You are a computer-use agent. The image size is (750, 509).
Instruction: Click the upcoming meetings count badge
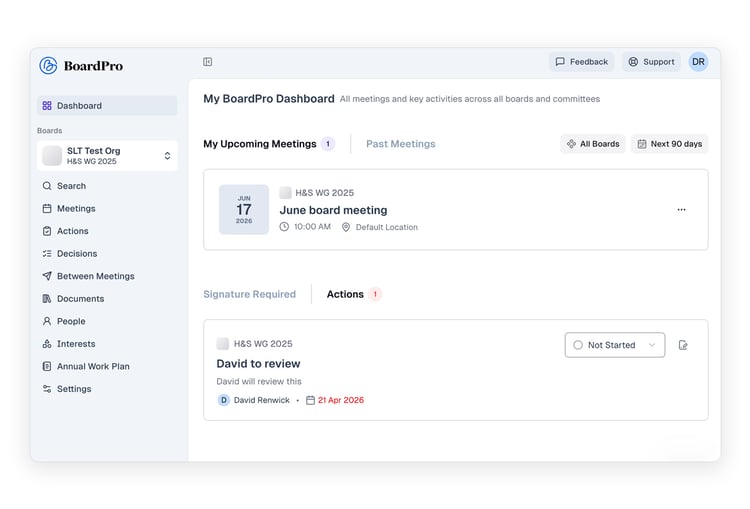(x=328, y=144)
